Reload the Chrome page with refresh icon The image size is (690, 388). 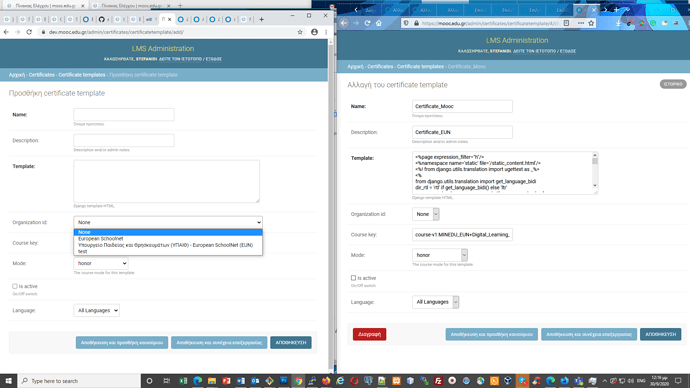point(29,32)
